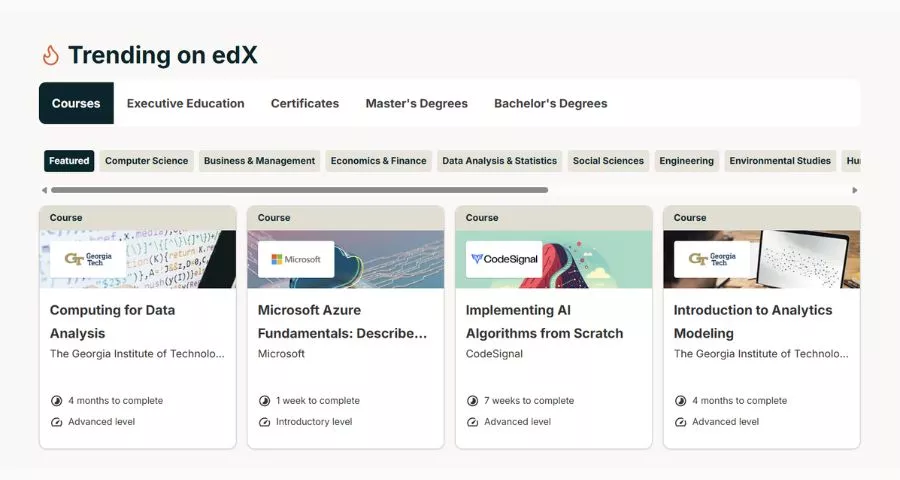Select the Social Sciences category chip
The image size is (900, 480).
click(x=608, y=161)
